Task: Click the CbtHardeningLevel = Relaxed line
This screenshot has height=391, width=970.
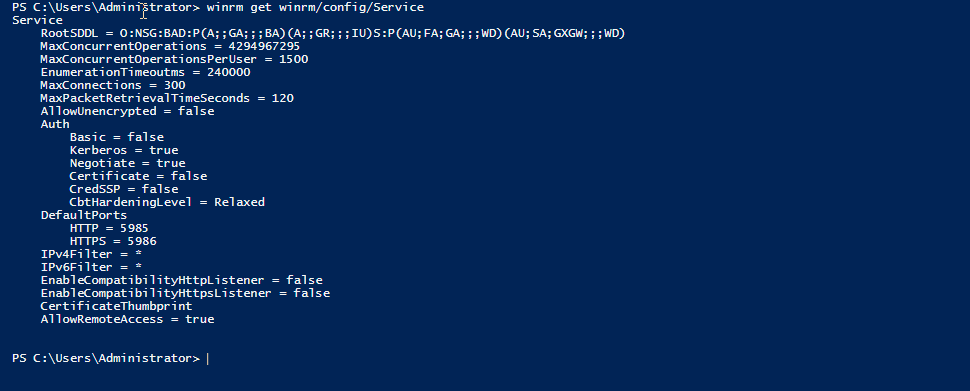Action: [167, 202]
